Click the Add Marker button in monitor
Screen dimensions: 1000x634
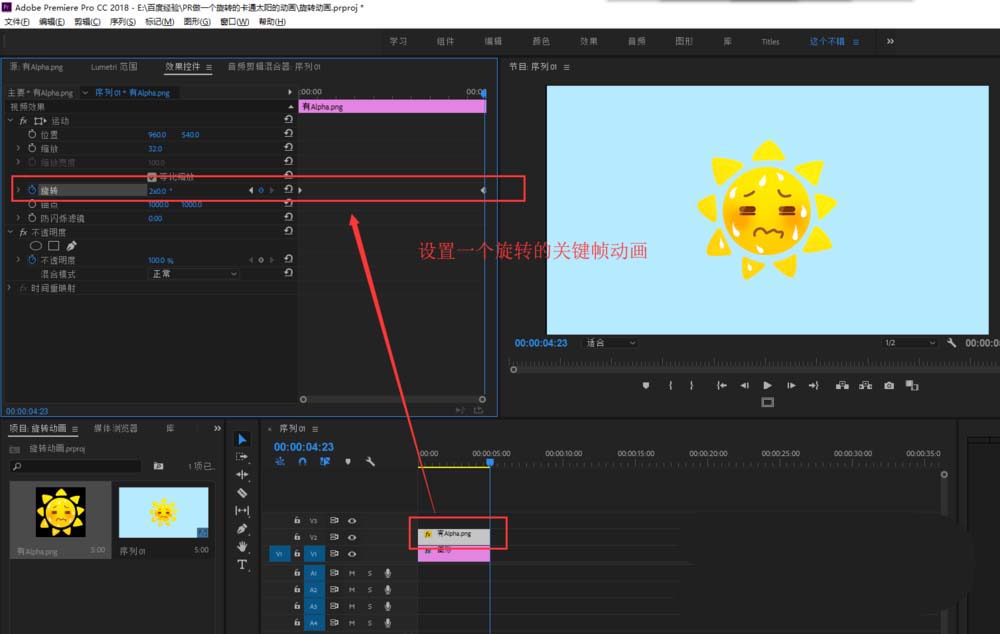click(645, 385)
